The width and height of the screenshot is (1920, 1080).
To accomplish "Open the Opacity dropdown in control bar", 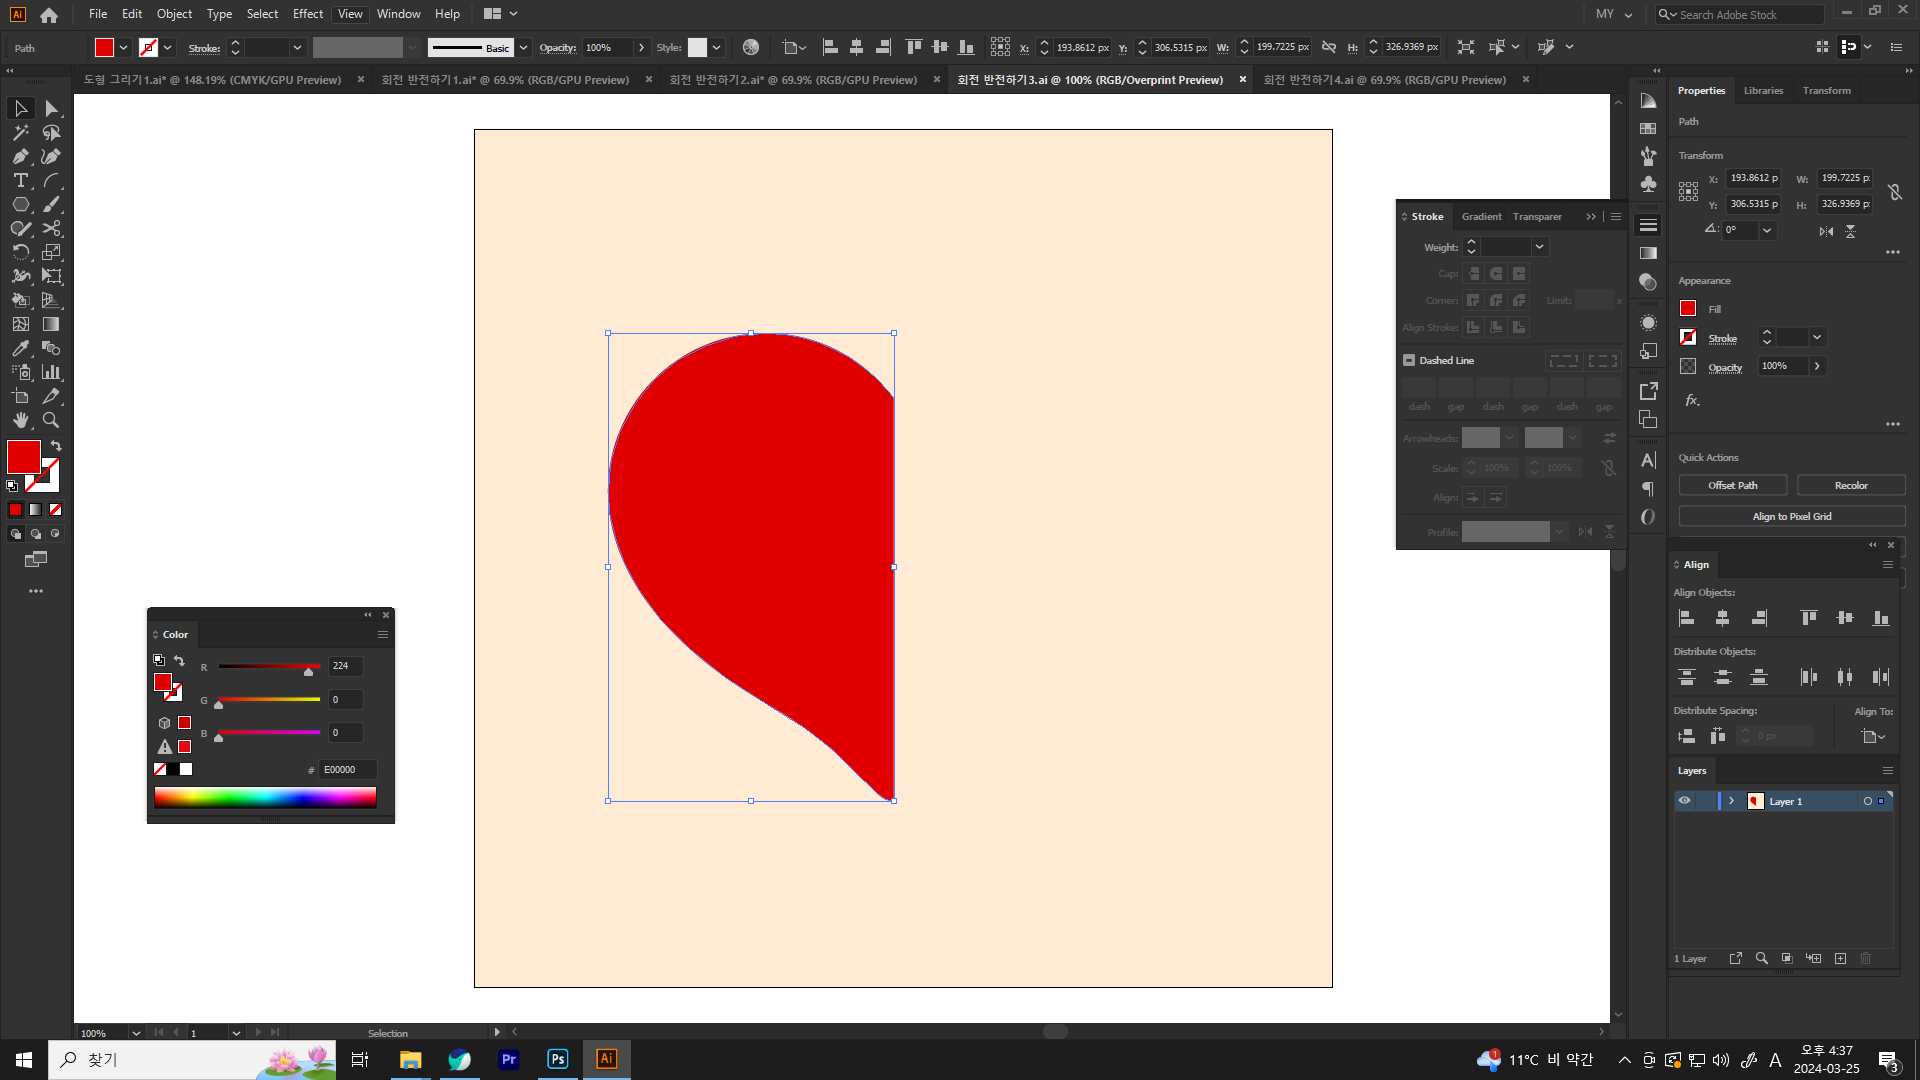I will [641, 47].
